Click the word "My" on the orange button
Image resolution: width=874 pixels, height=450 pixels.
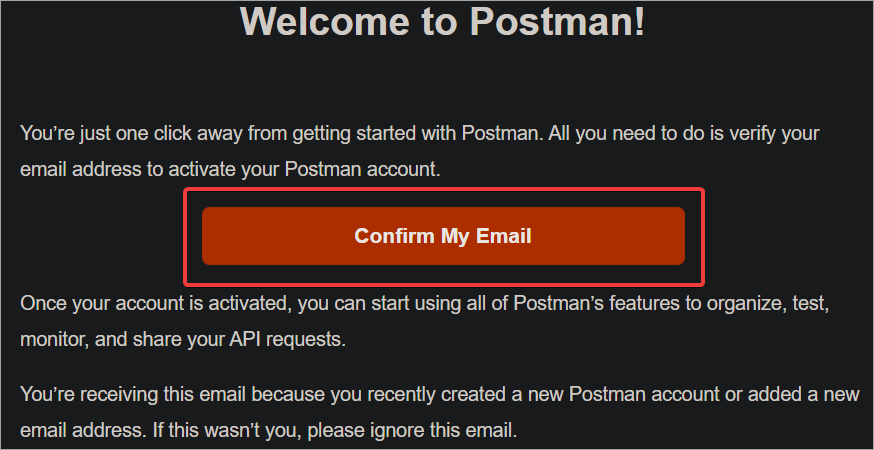click(x=455, y=236)
